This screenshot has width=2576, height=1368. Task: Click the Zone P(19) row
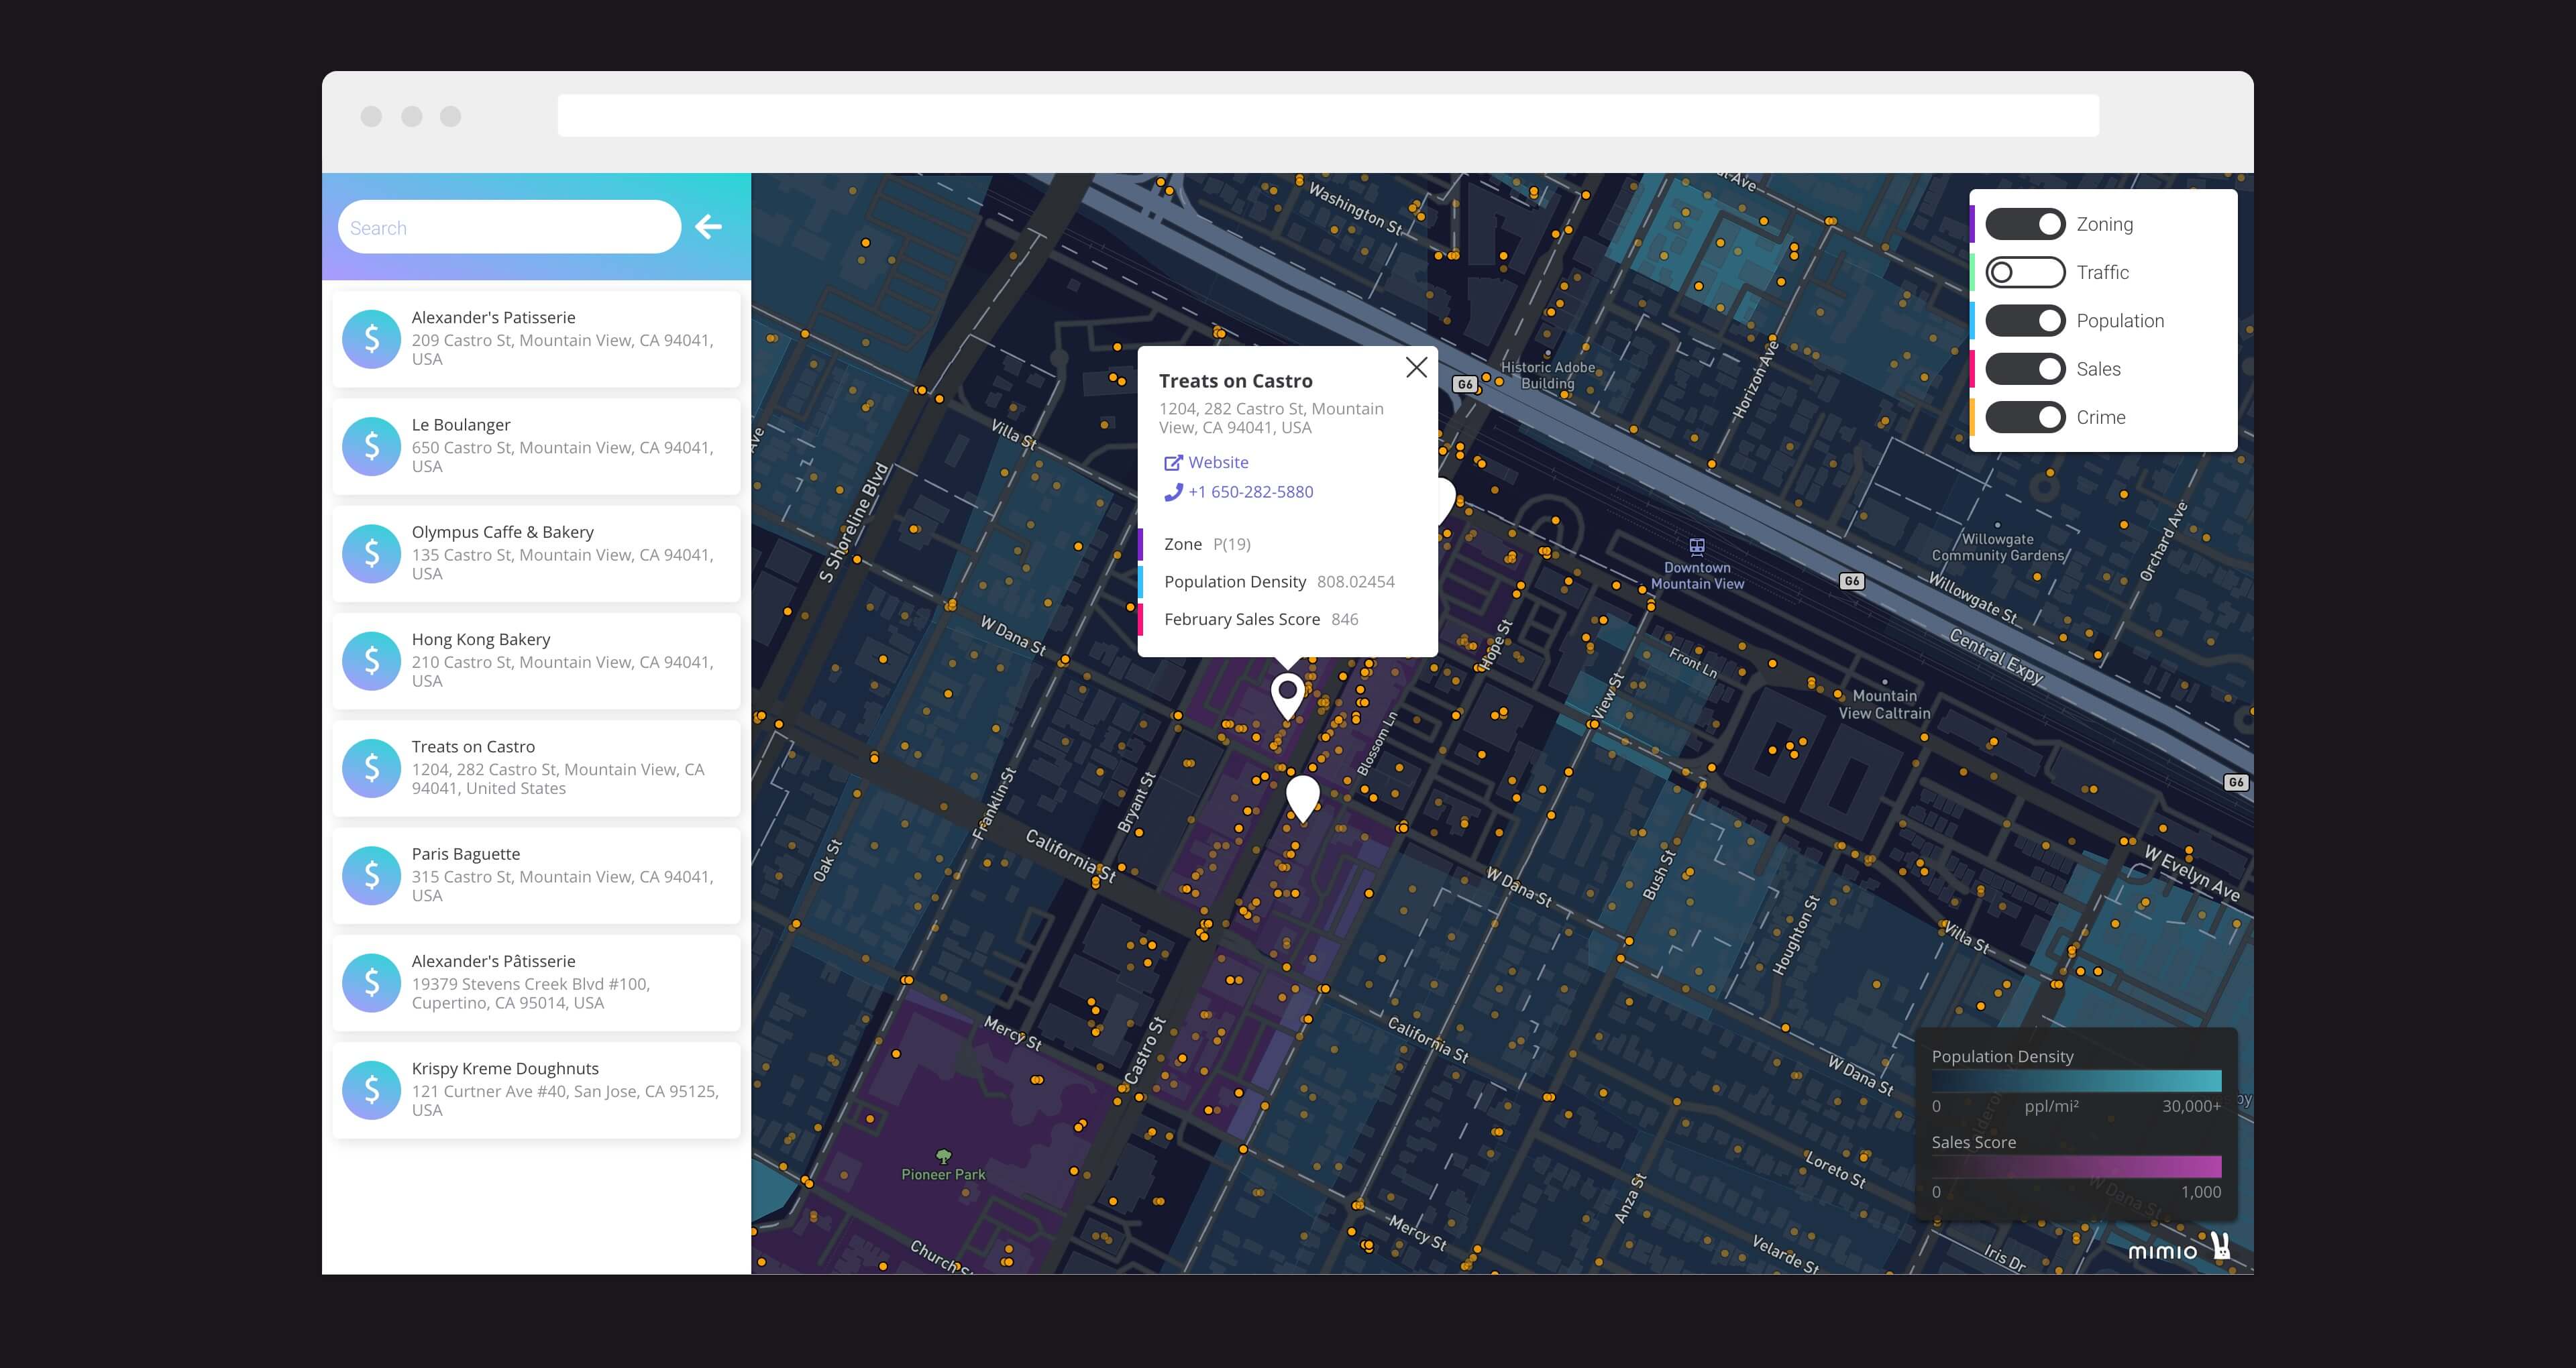click(1288, 544)
